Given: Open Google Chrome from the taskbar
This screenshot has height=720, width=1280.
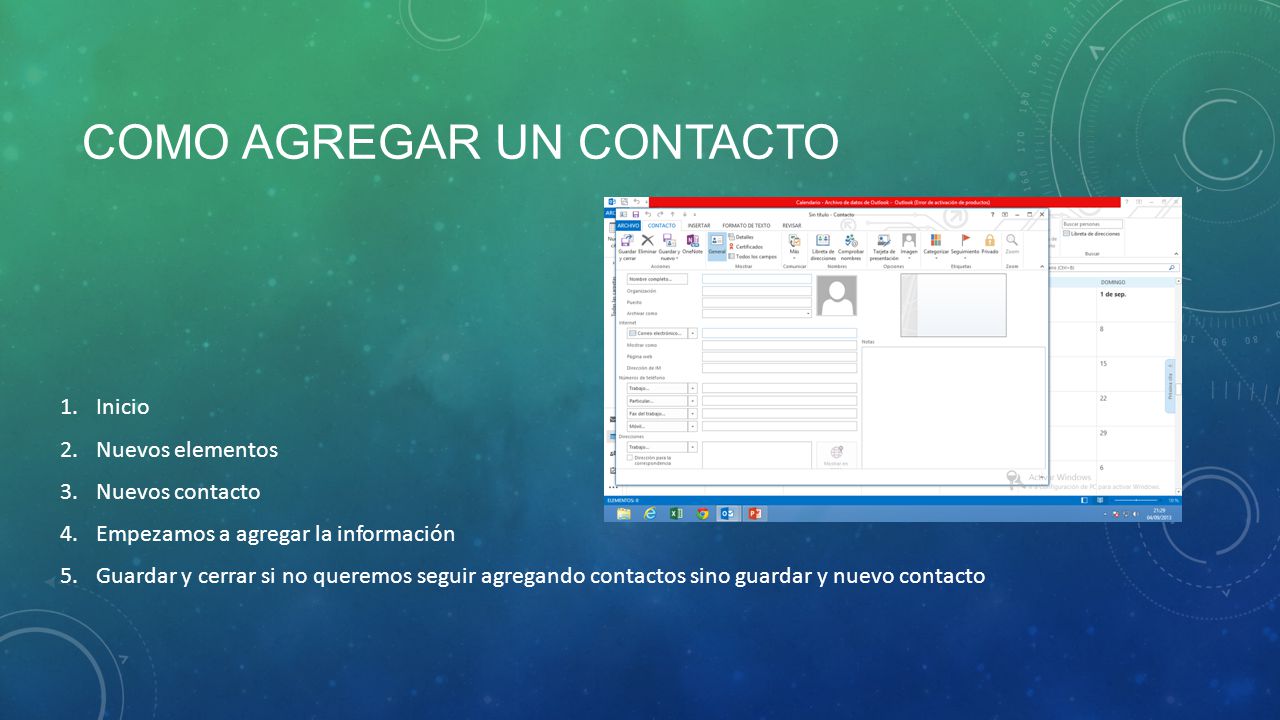Looking at the screenshot, I should coord(703,514).
